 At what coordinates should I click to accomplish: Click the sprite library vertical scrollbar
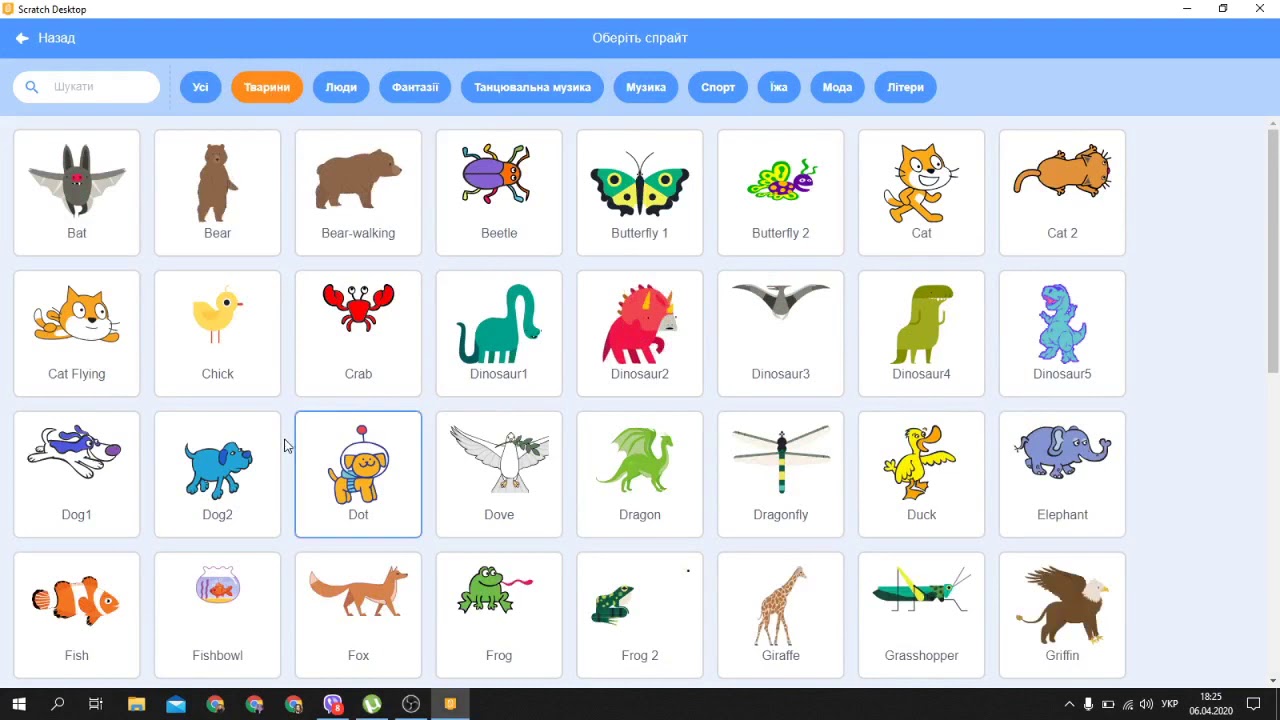tap(1273, 249)
